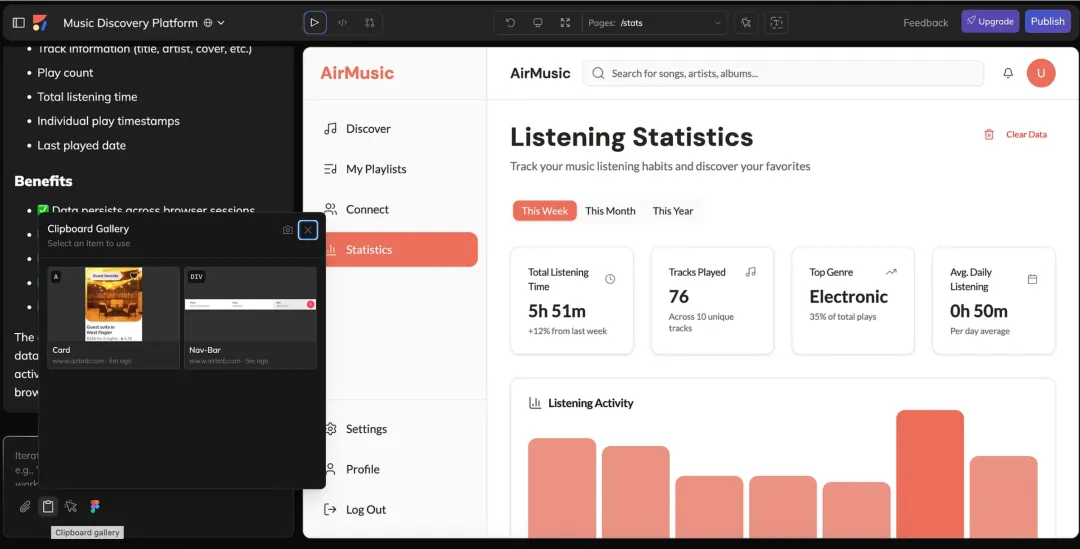Click the text edit tool icon
1080x549 pixels.
[x=776, y=23]
